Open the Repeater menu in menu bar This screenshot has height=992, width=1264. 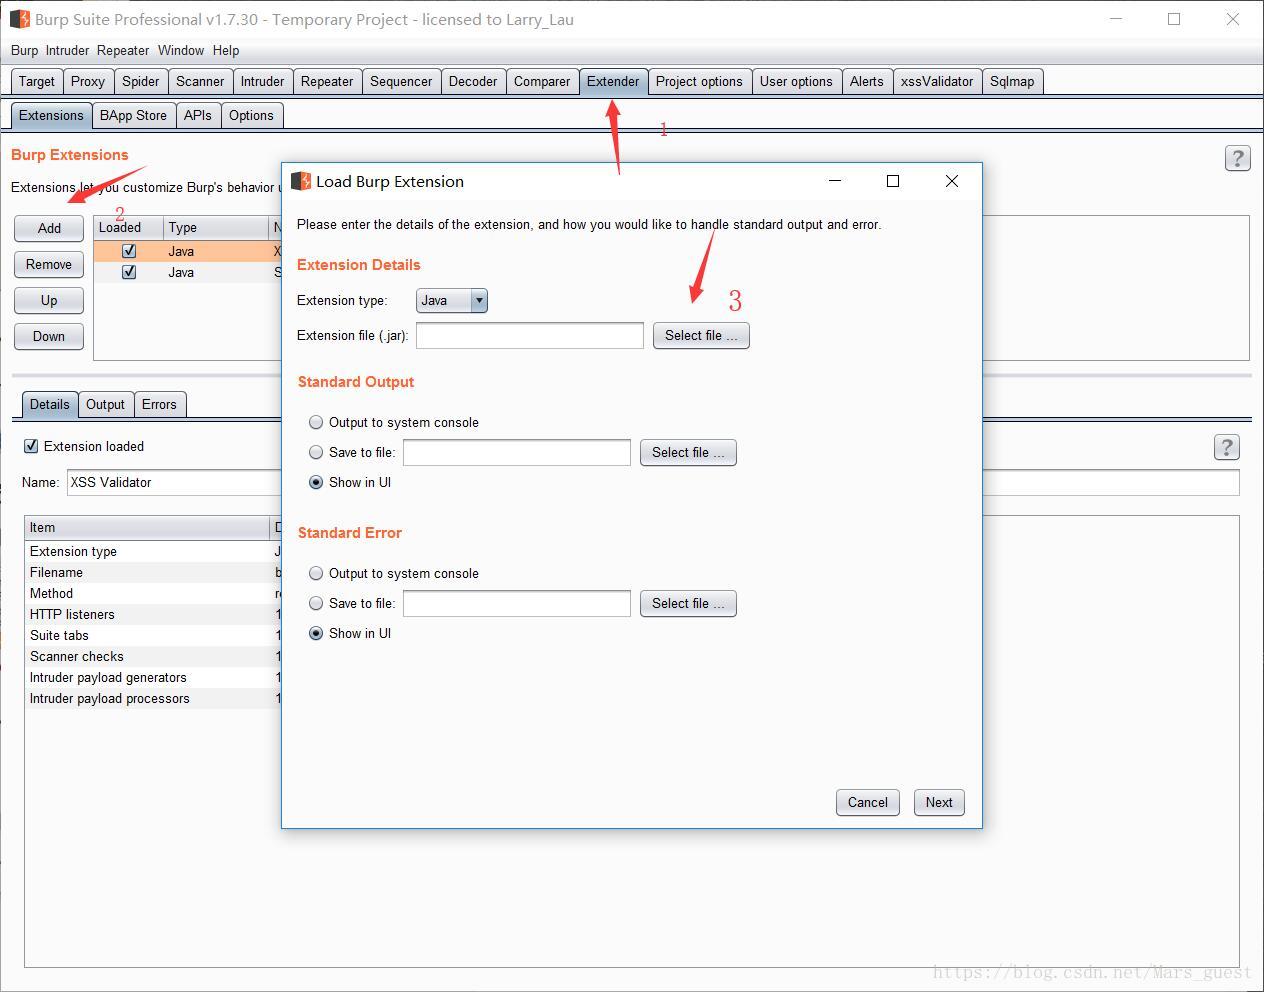(x=123, y=50)
